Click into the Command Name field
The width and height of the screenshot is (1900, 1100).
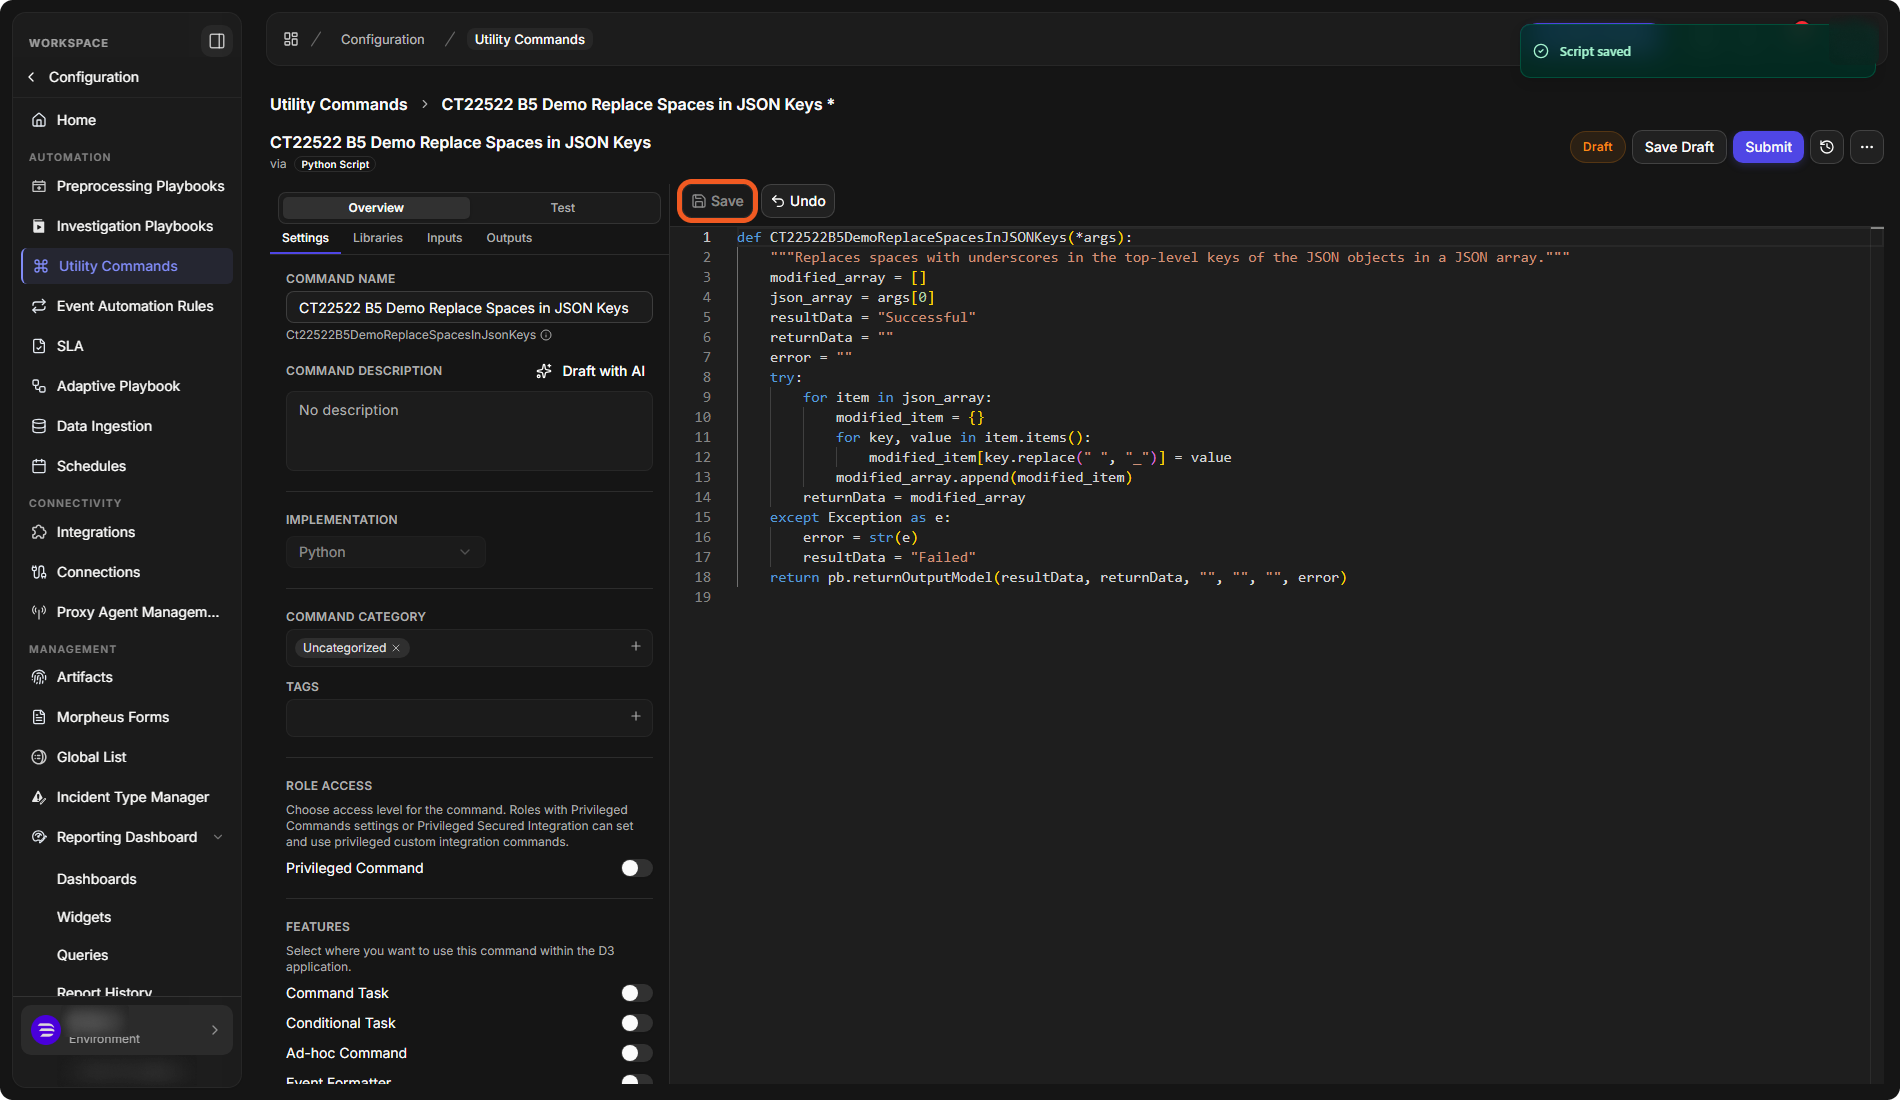469,308
